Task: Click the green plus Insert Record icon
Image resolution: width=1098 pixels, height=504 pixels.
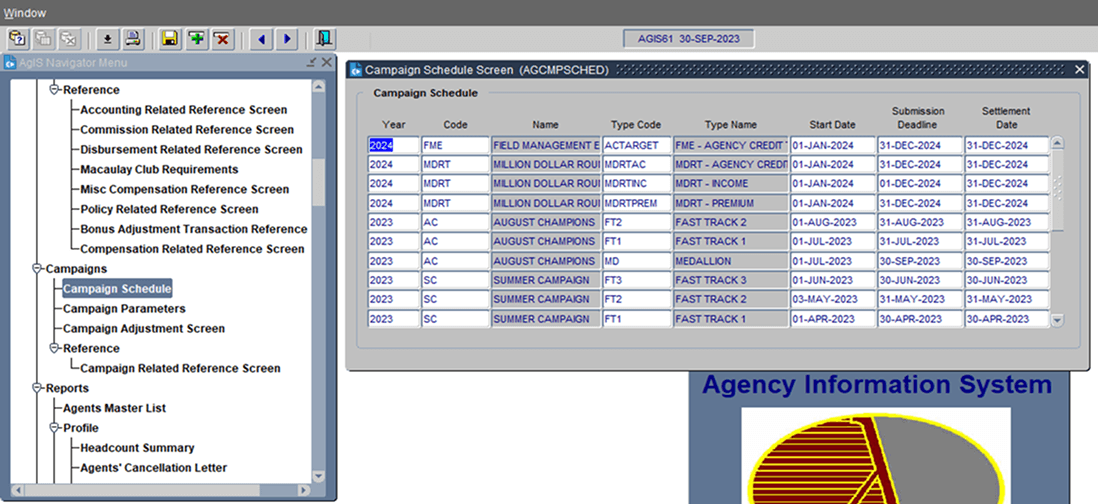Action: tap(196, 39)
